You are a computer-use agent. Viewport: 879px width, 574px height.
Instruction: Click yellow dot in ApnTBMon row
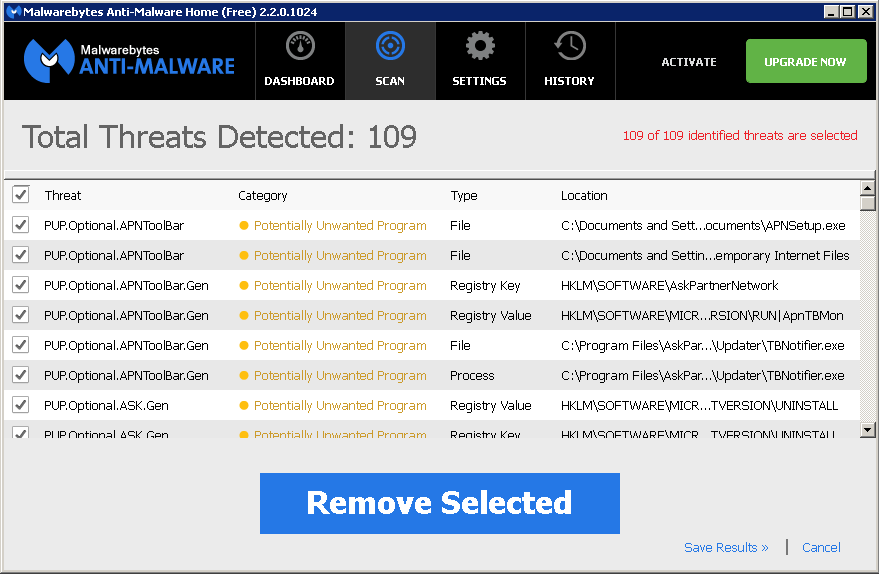tap(244, 316)
